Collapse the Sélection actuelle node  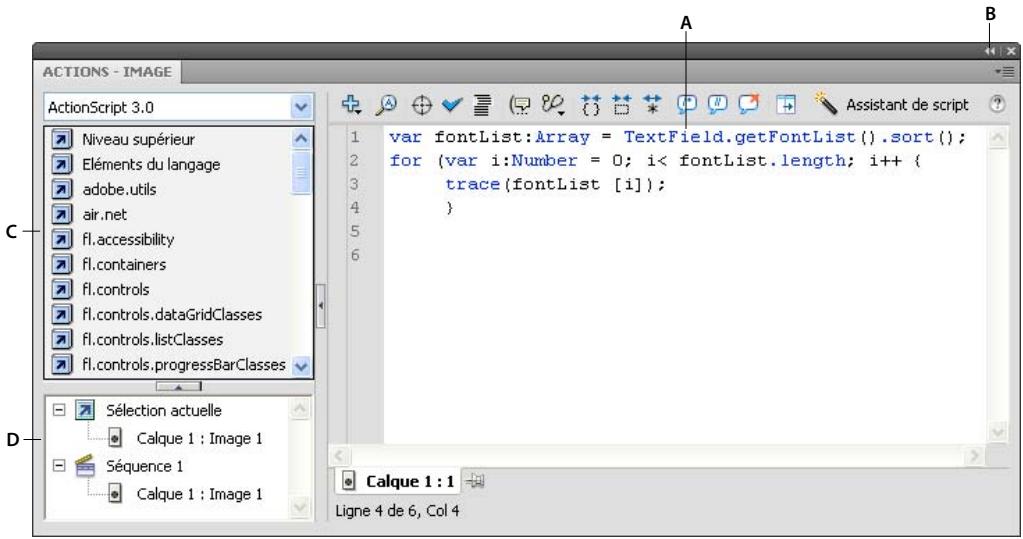coord(59,410)
